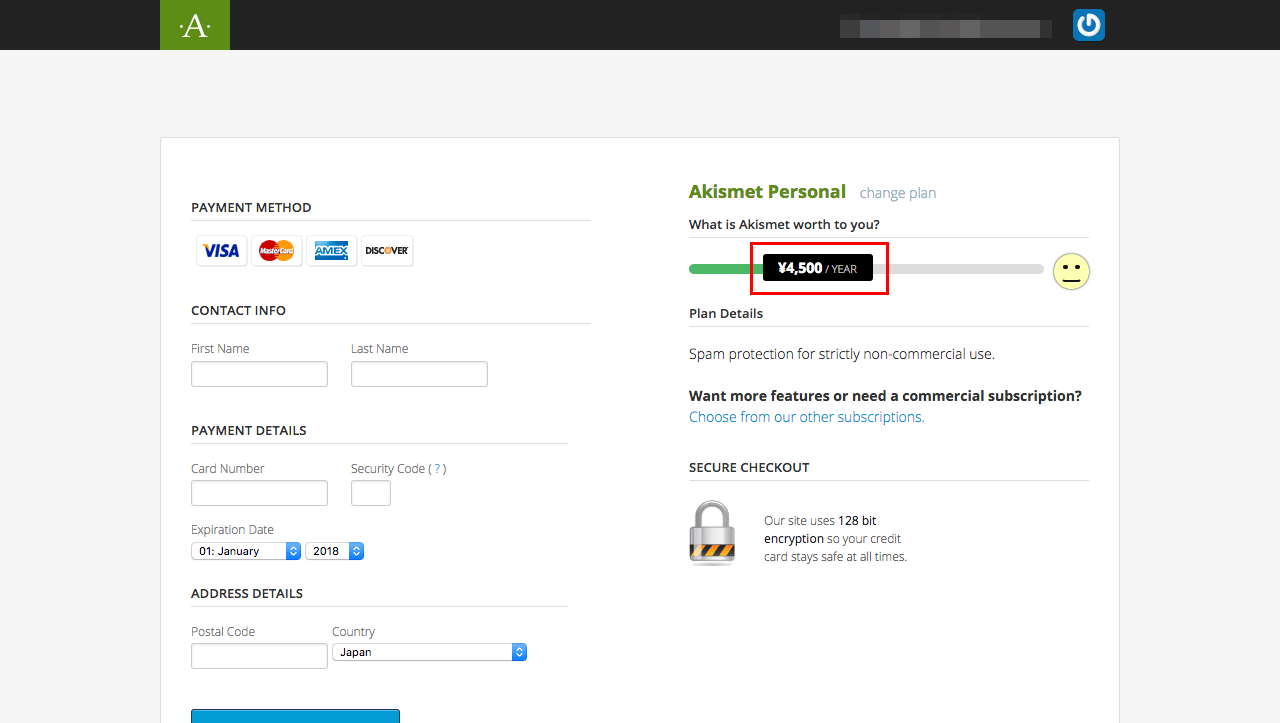1280x723 pixels.
Task: Click 'Spam protection for strictly non-commercial use' text
Action: (842, 354)
